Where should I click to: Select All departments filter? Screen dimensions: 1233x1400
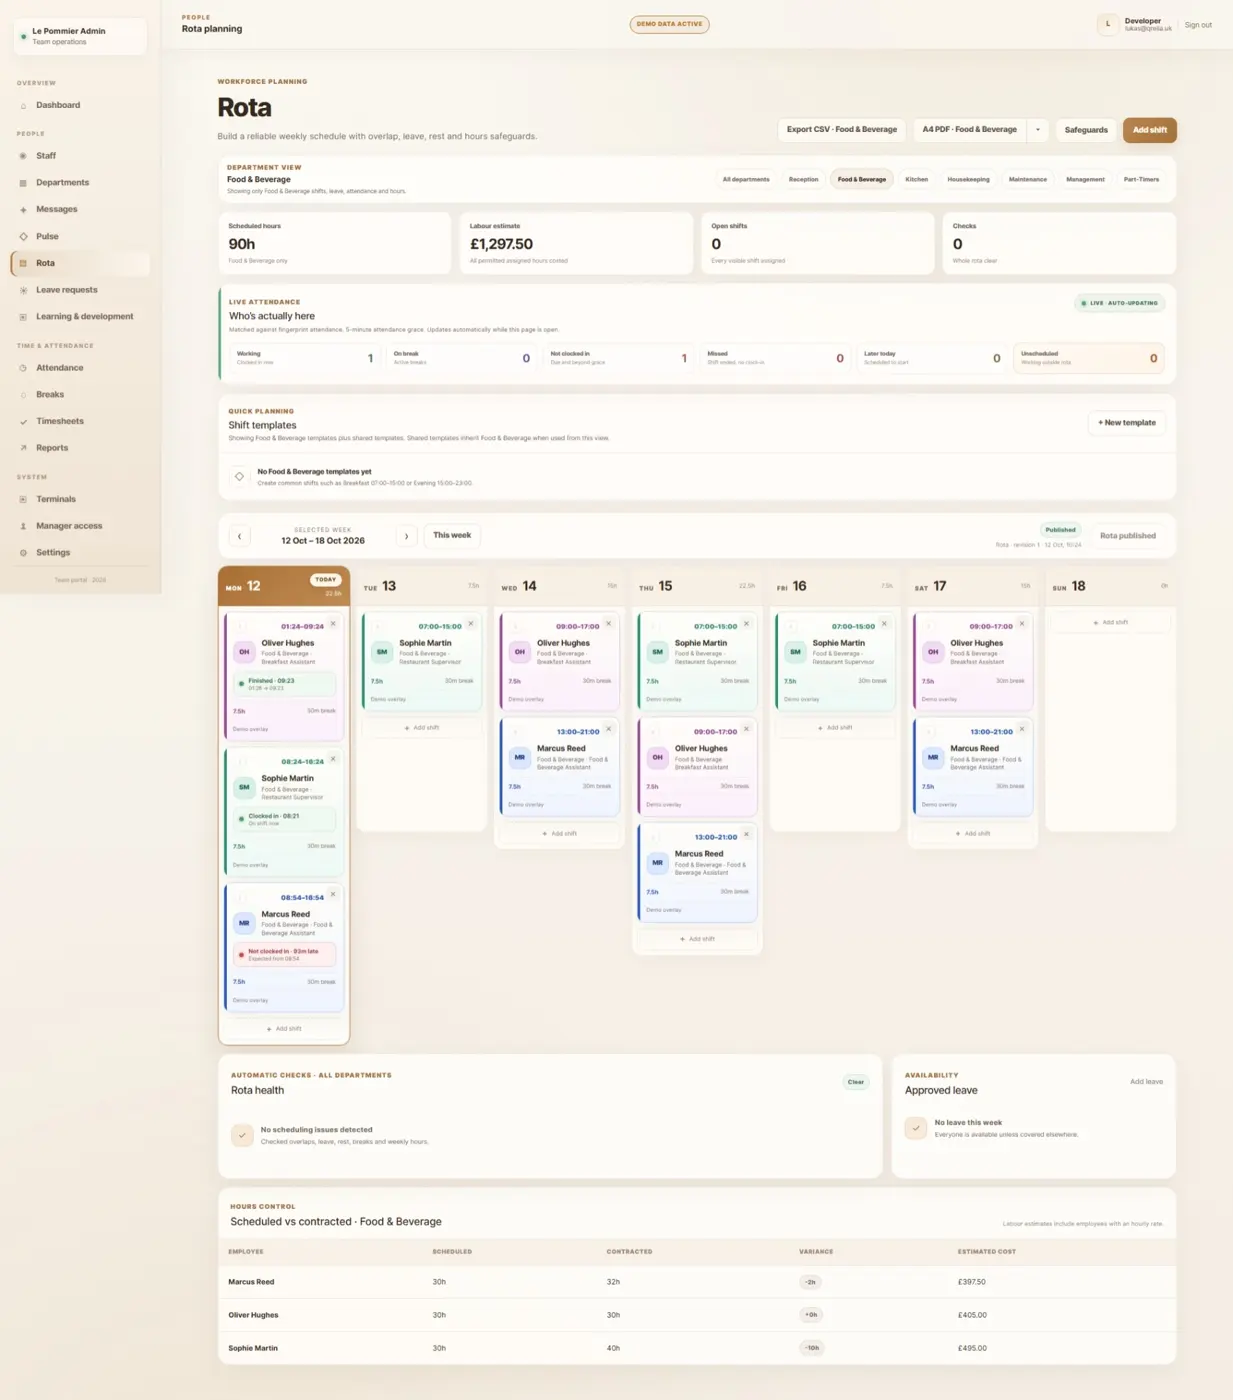coord(746,180)
